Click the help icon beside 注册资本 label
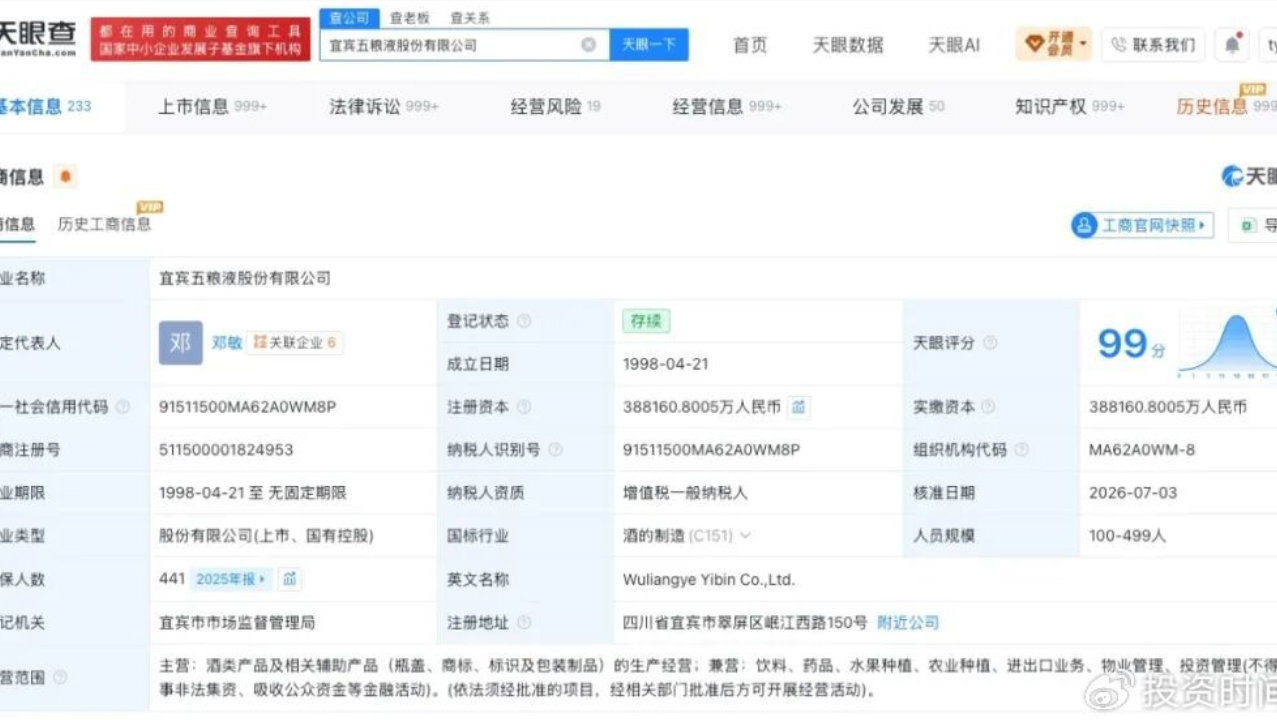The image size is (1277, 720). [x=524, y=407]
